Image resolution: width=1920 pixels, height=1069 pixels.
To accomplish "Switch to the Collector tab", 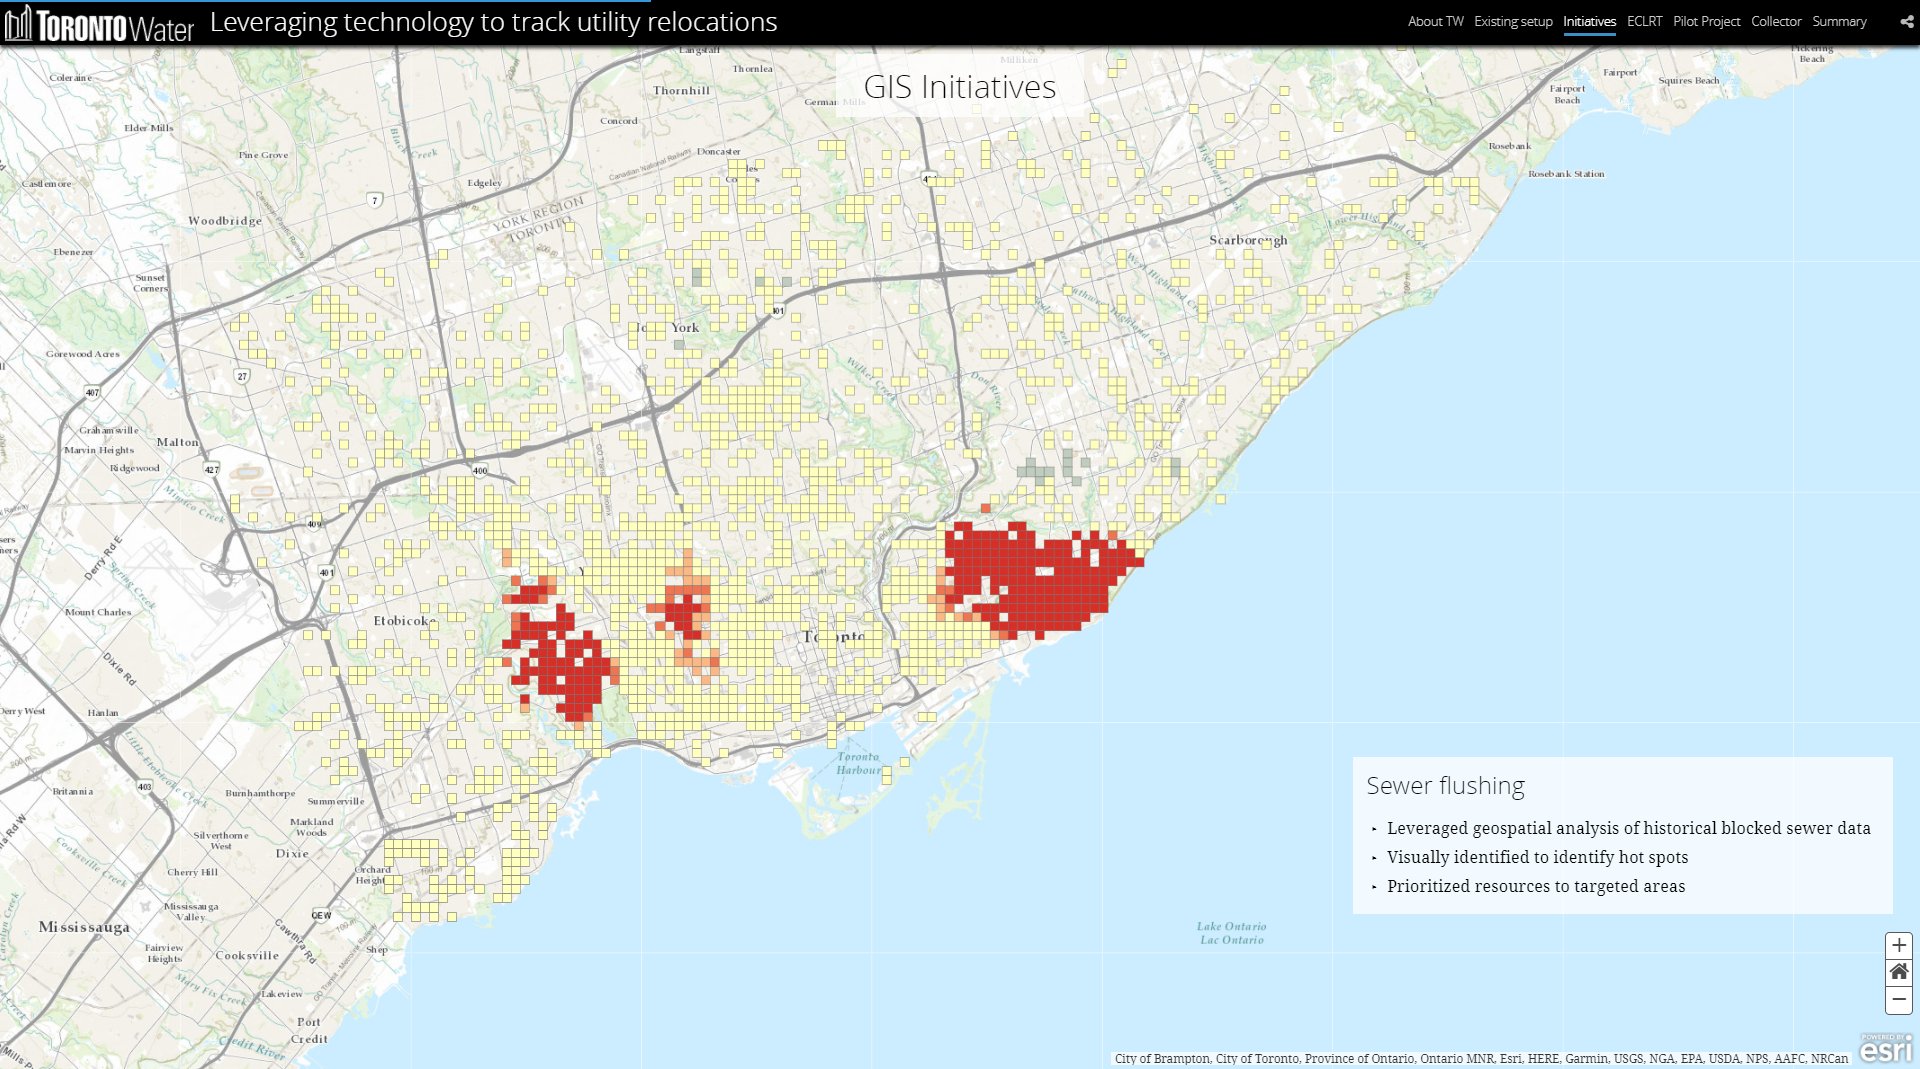I will click(x=1776, y=22).
